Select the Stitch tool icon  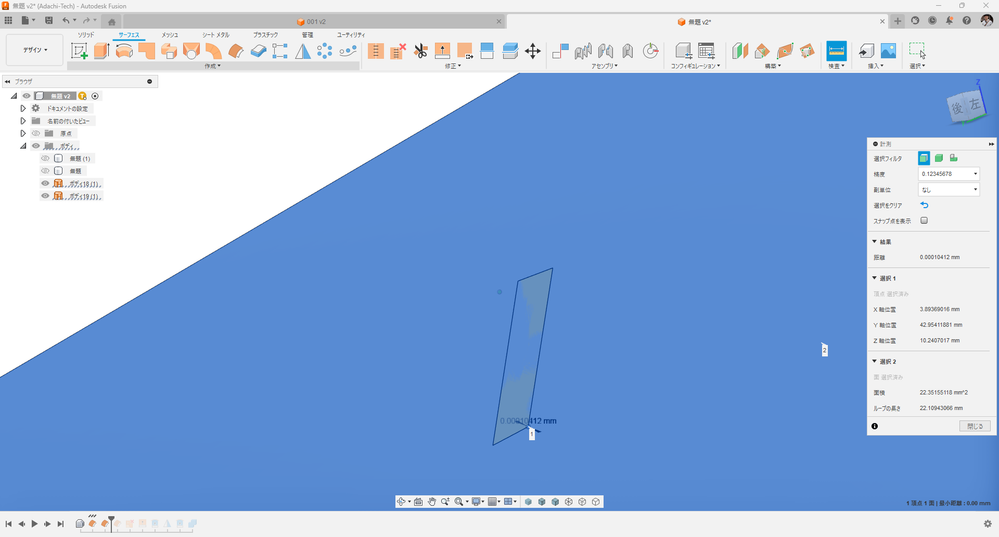click(376, 51)
